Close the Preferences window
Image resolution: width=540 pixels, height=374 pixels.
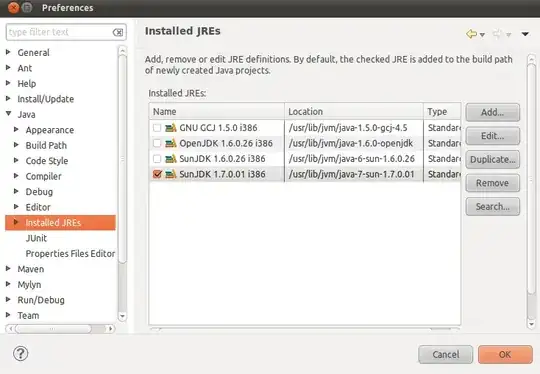[x=14, y=8]
